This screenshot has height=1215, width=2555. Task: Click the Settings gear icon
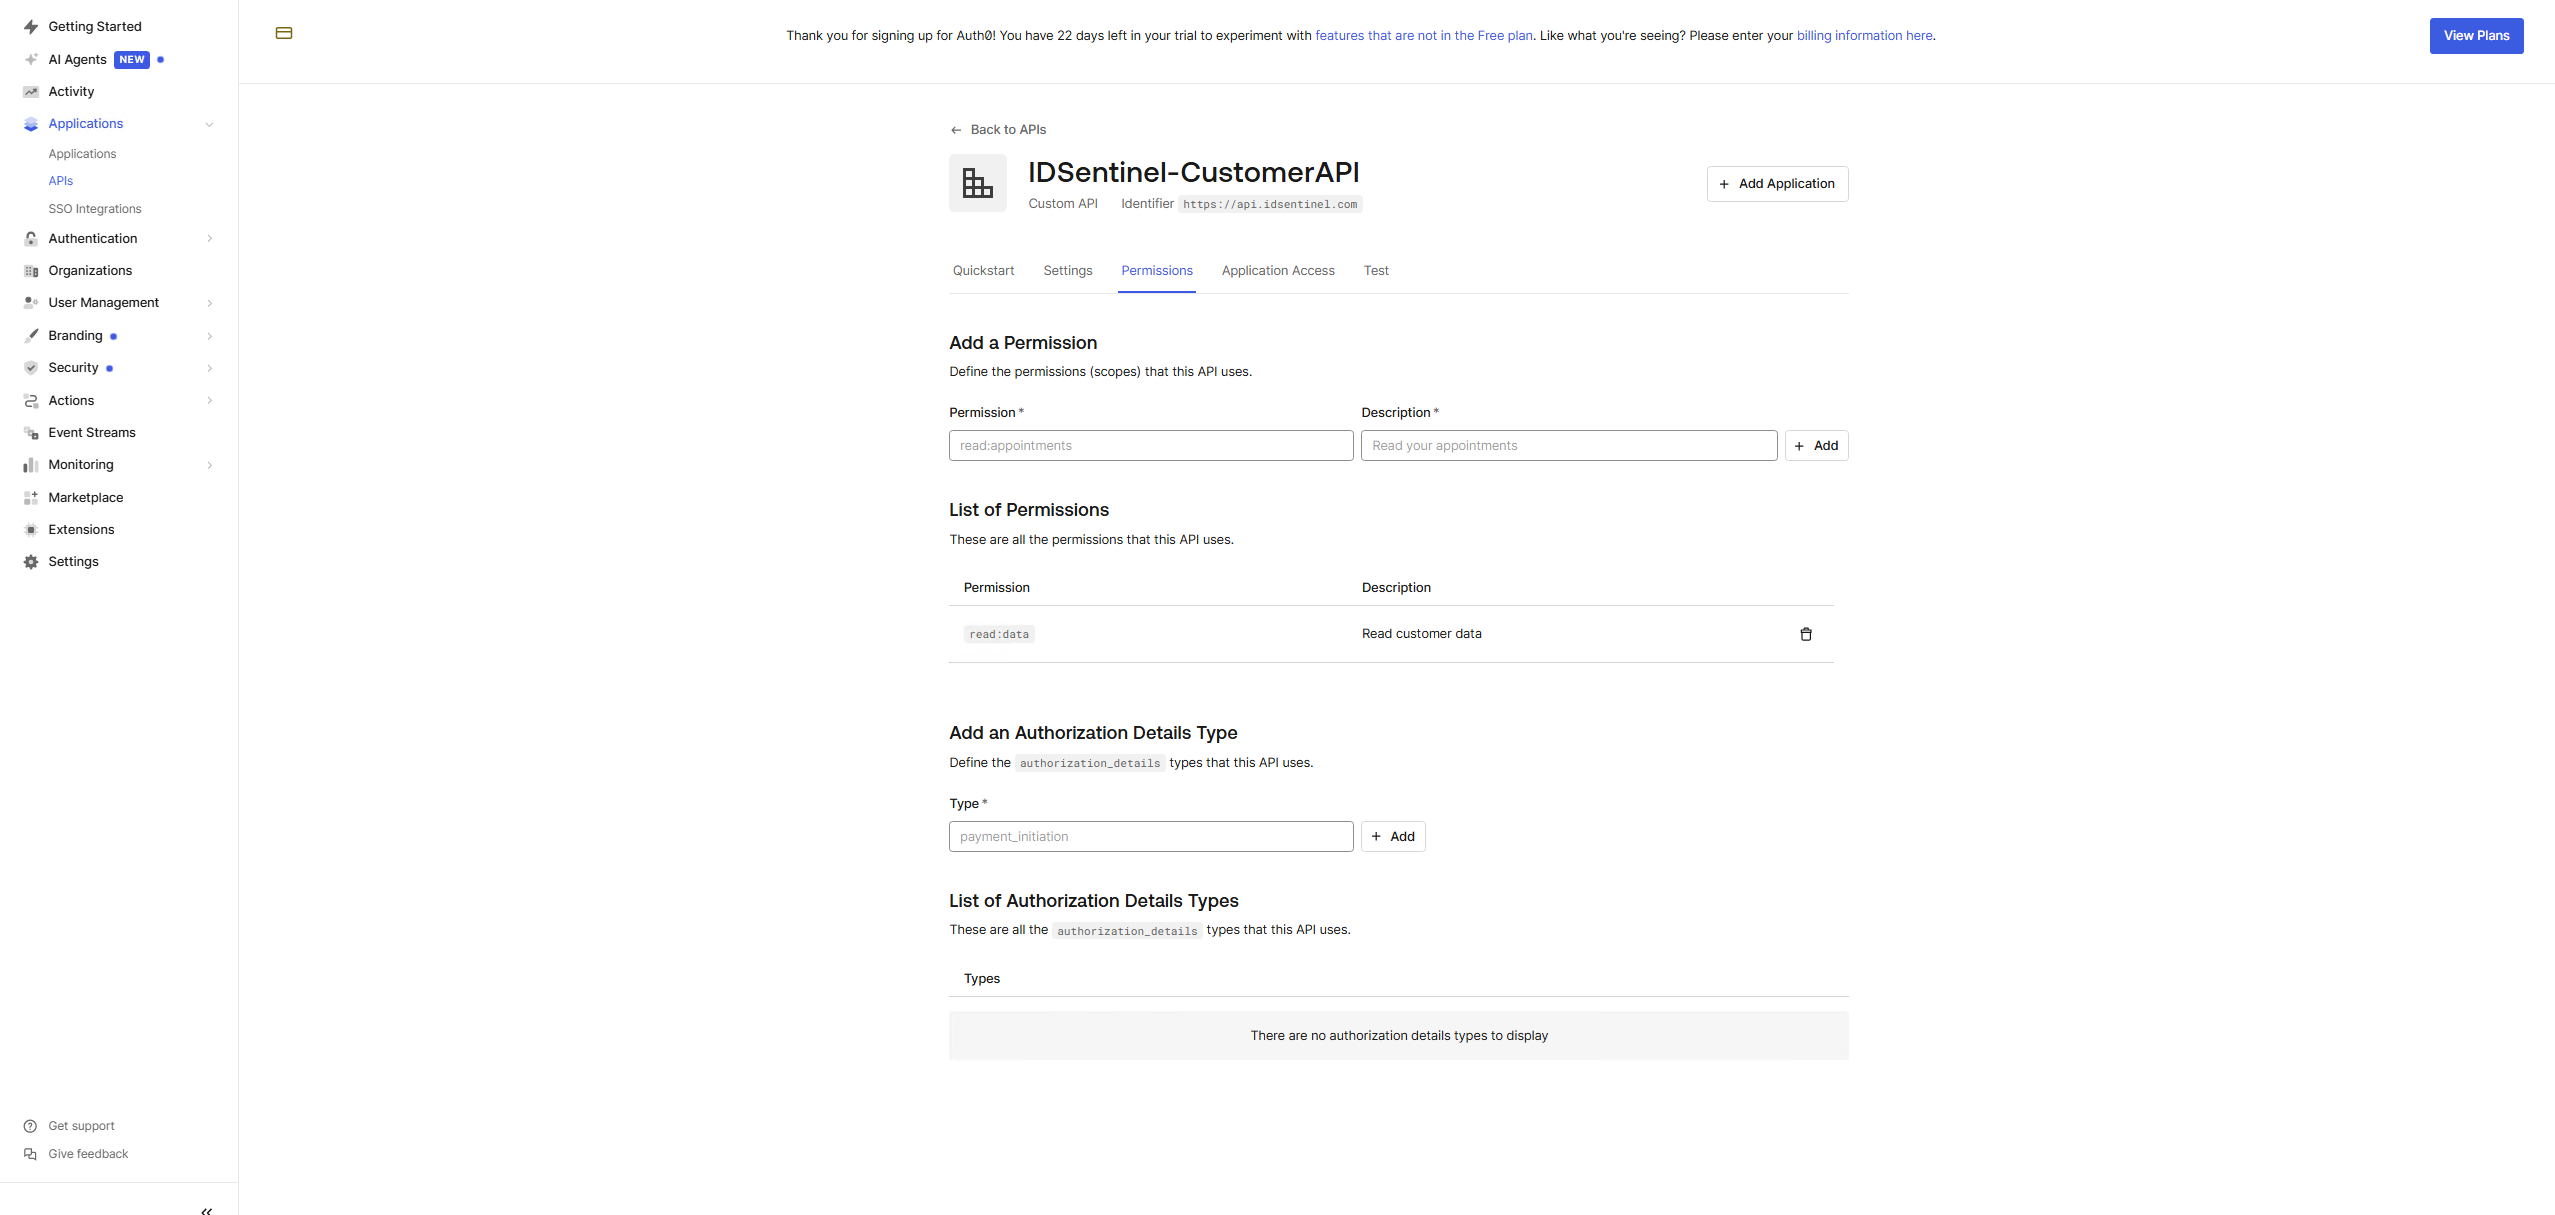(x=31, y=562)
